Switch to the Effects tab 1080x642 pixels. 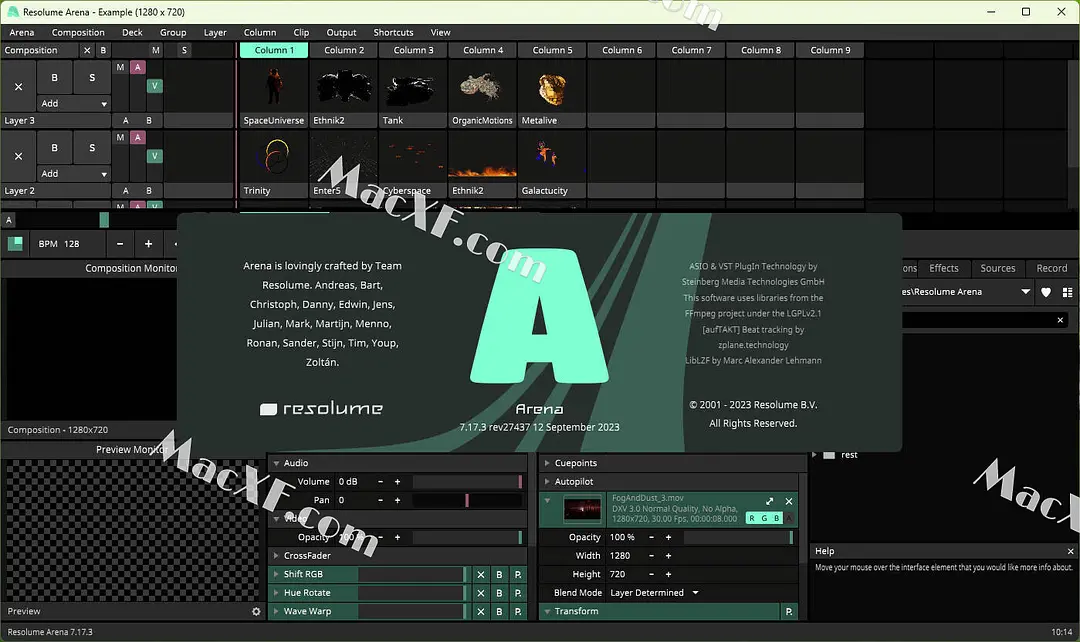pyautogui.click(x=944, y=269)
